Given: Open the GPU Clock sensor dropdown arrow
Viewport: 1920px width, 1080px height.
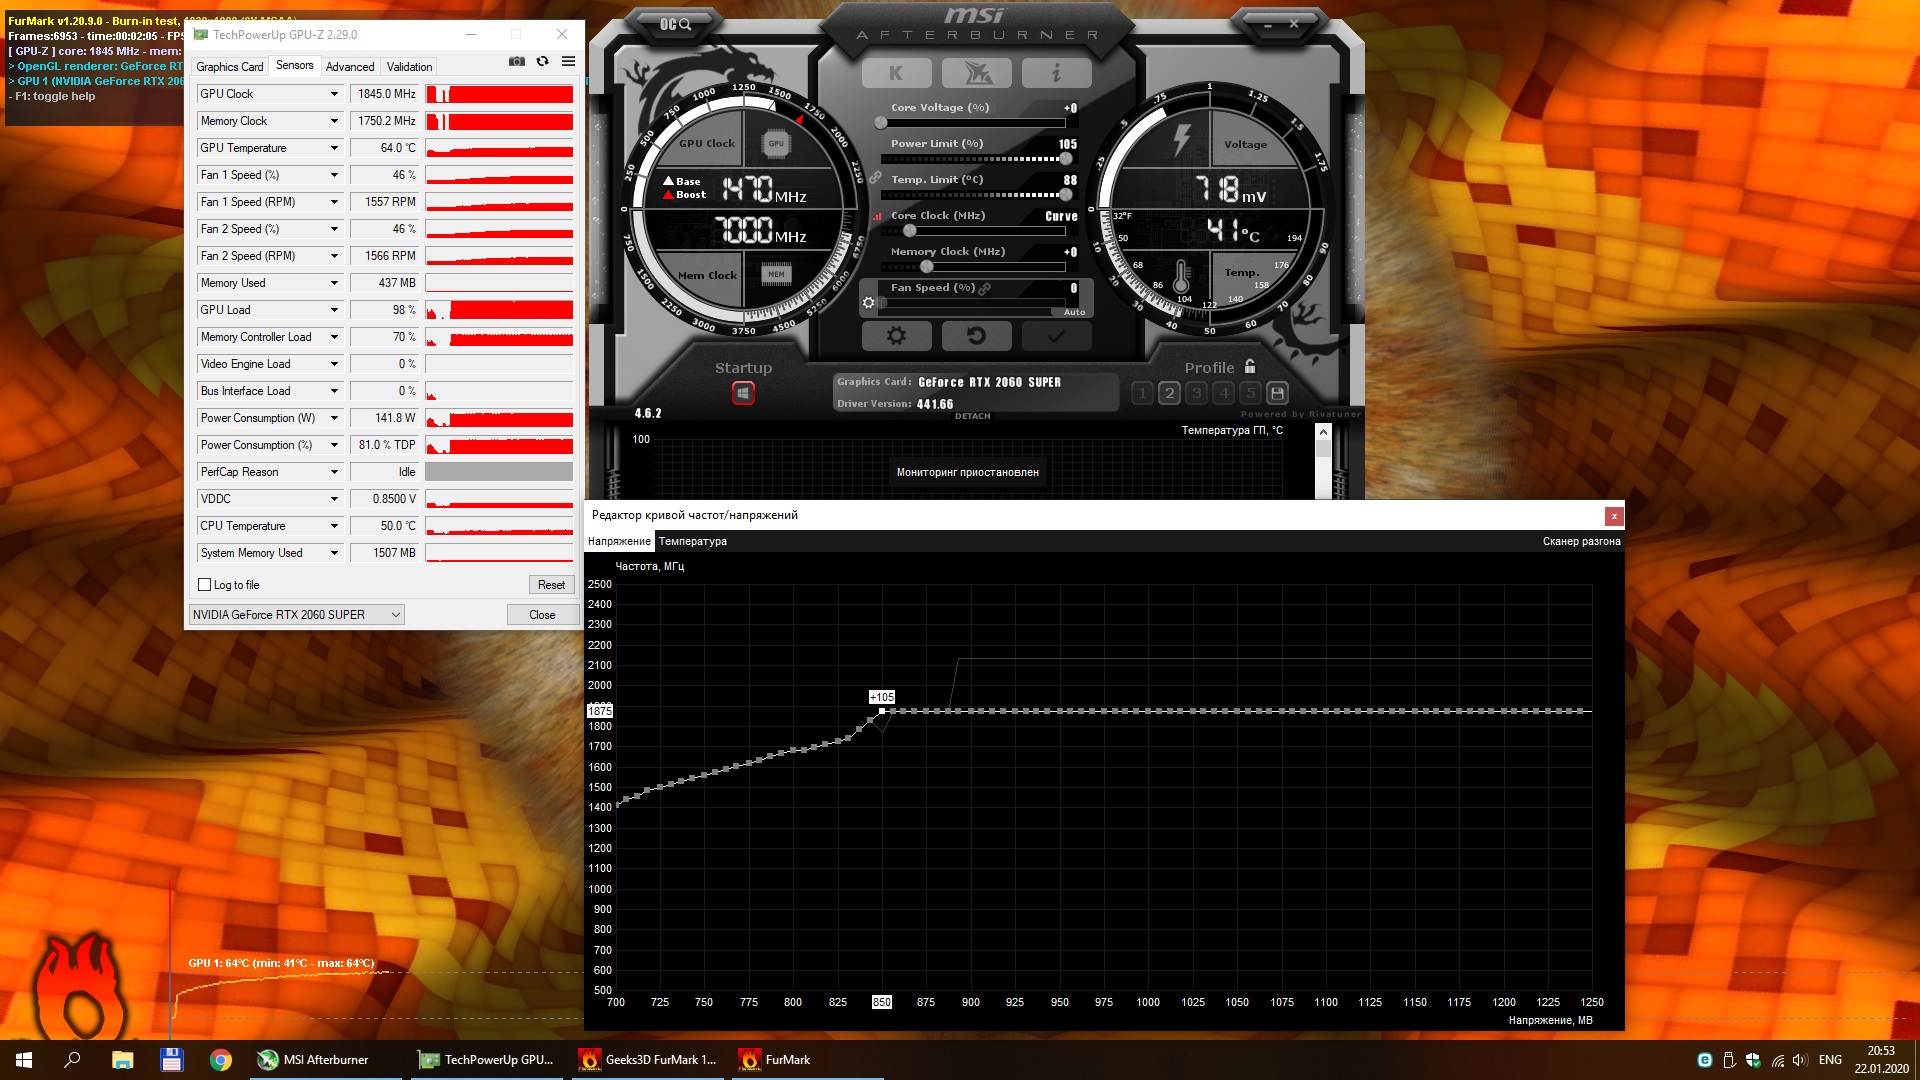Looking at the screenshot, I should [334, 94].
